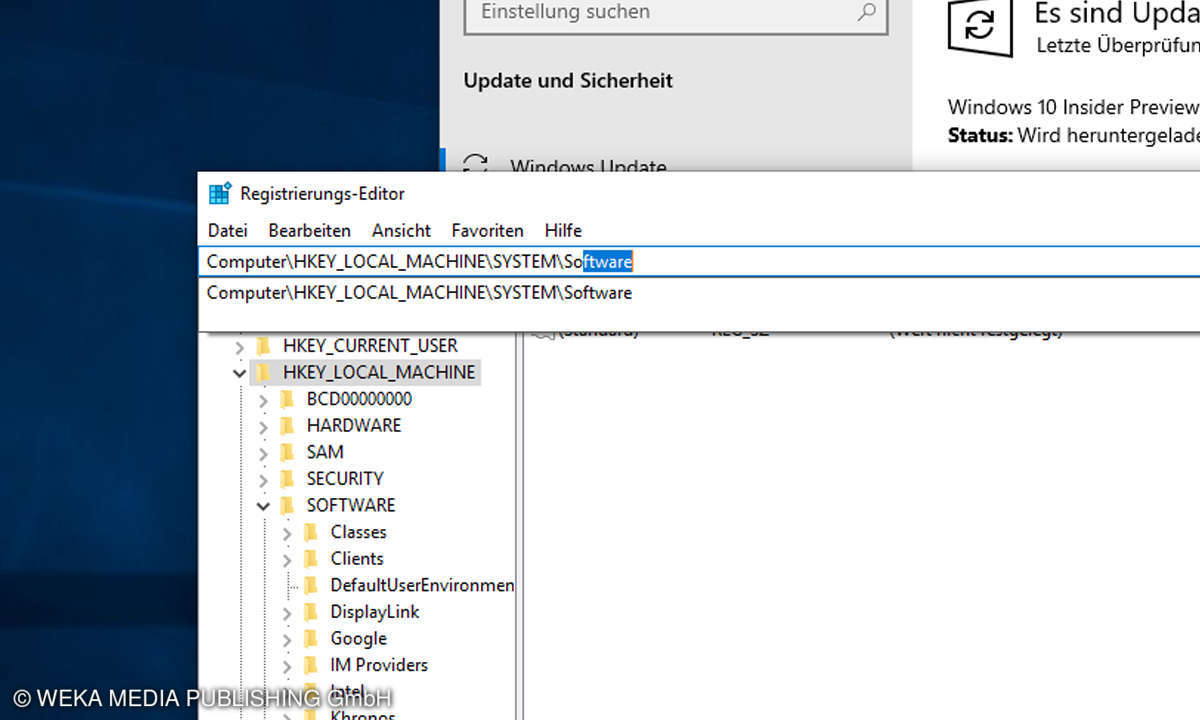Expand the Clients key

coord(287,559)
